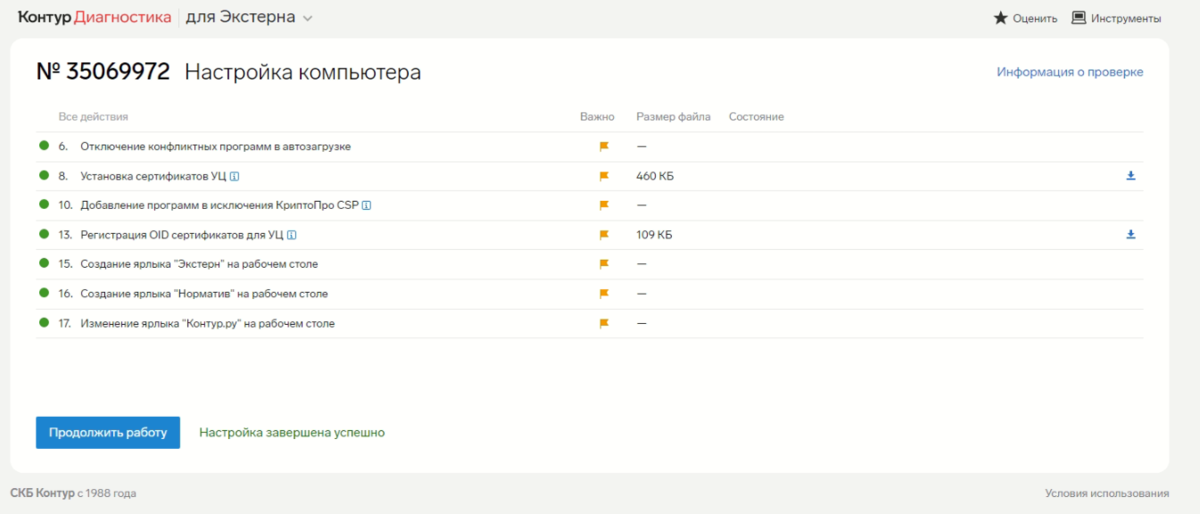Open 'Информация о проверке' link
This screenshot has width=1200, height=514.
(1069, 72)
